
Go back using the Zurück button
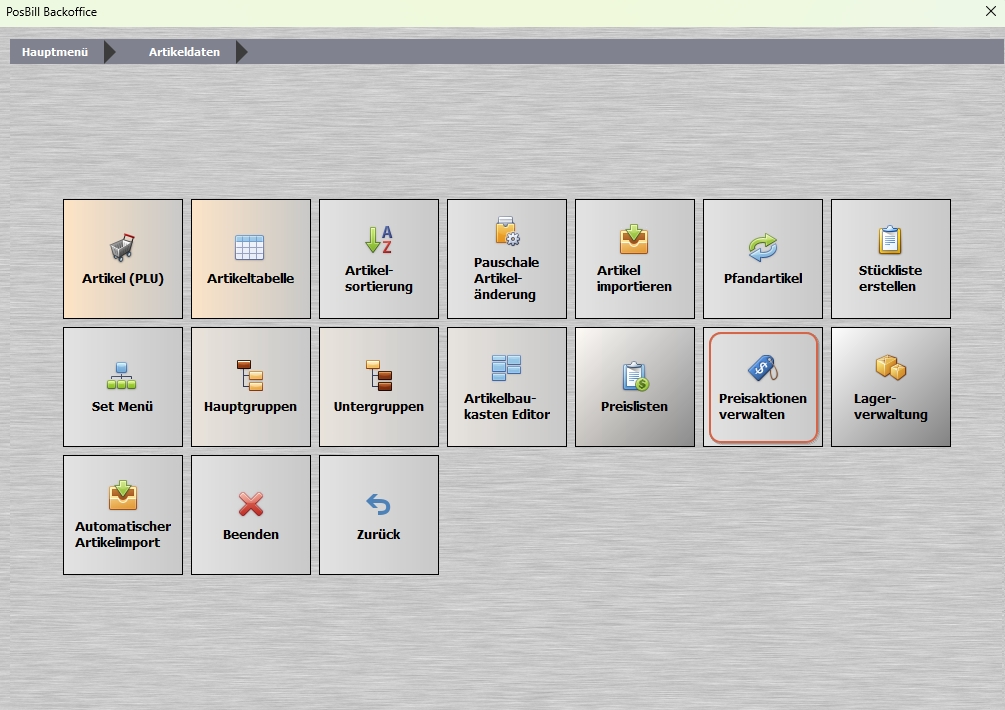(379, 515)
